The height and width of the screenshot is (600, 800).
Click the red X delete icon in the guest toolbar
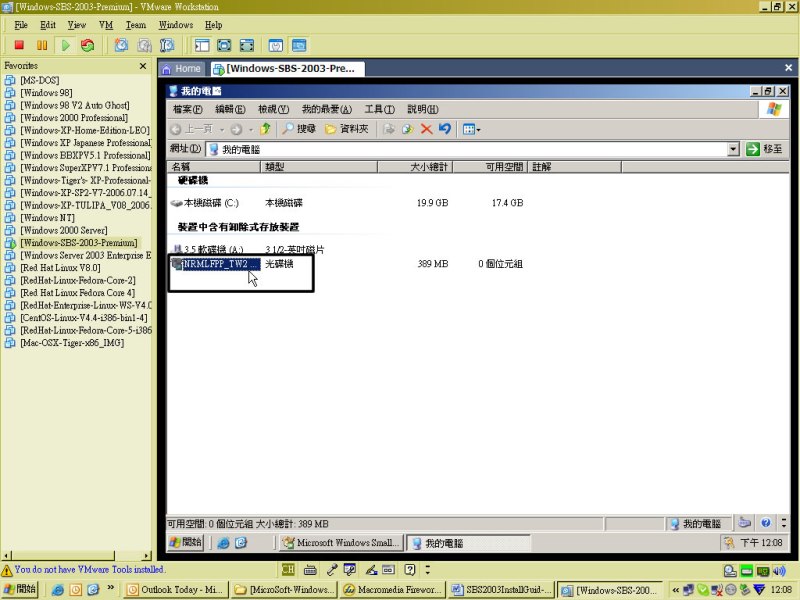click(x=427, y=129)
